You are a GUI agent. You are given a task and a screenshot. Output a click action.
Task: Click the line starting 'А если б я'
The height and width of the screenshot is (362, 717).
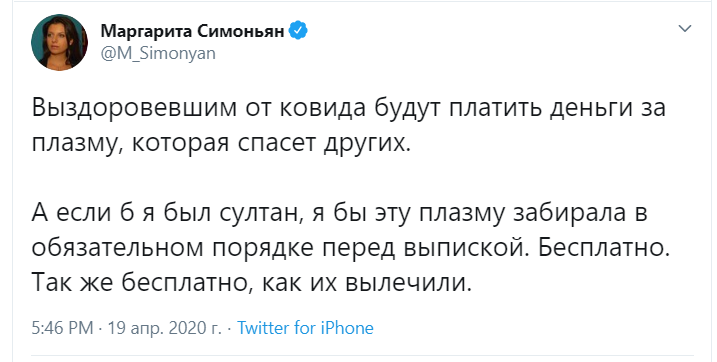click(340, 213)
